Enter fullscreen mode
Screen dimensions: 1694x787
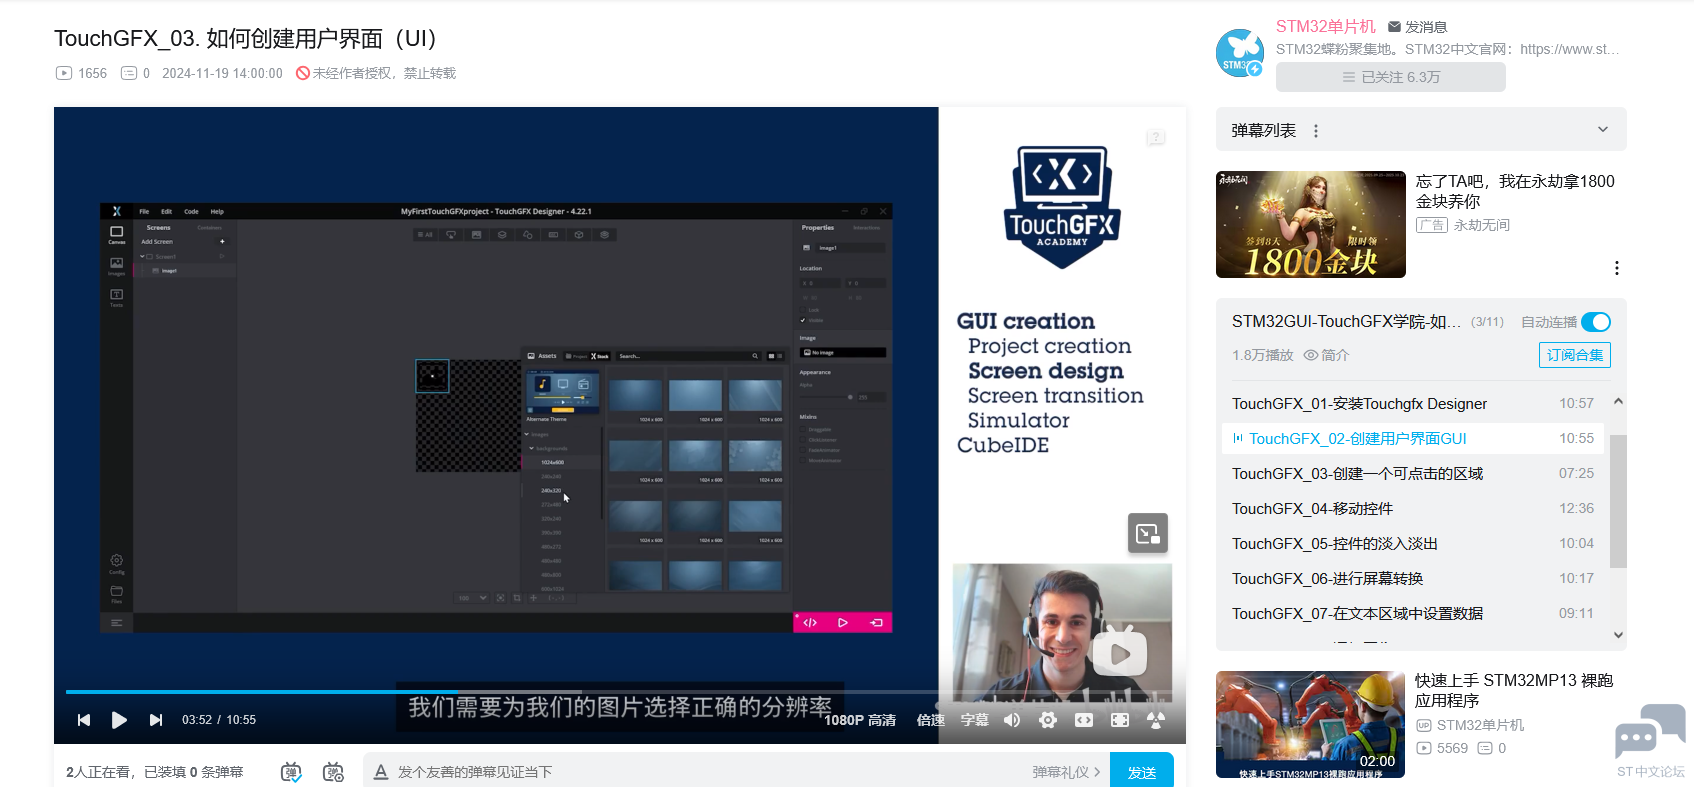1120,720
